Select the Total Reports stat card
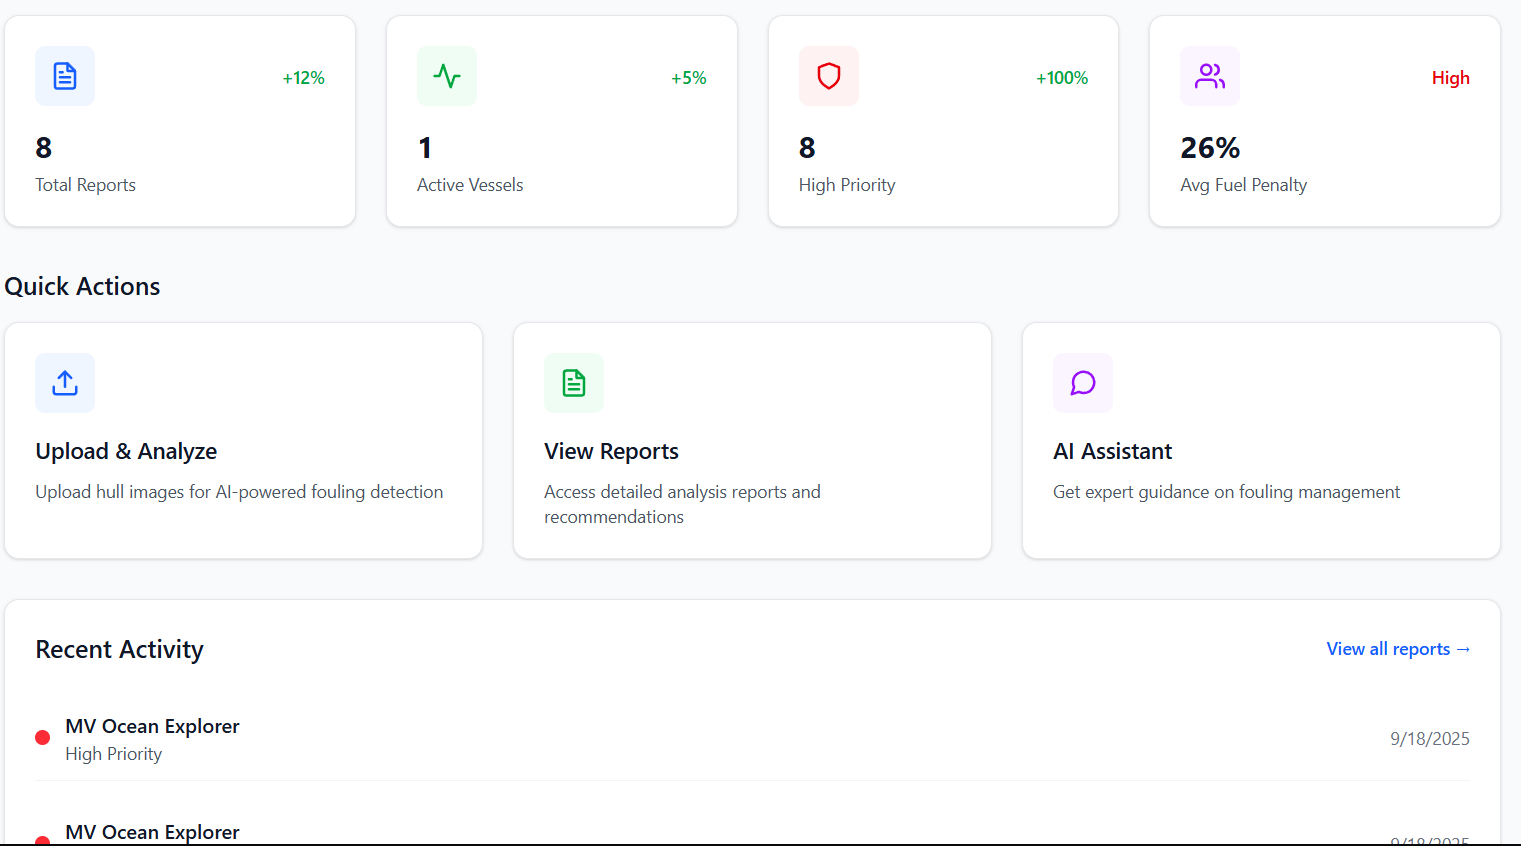 click(180, 121)
